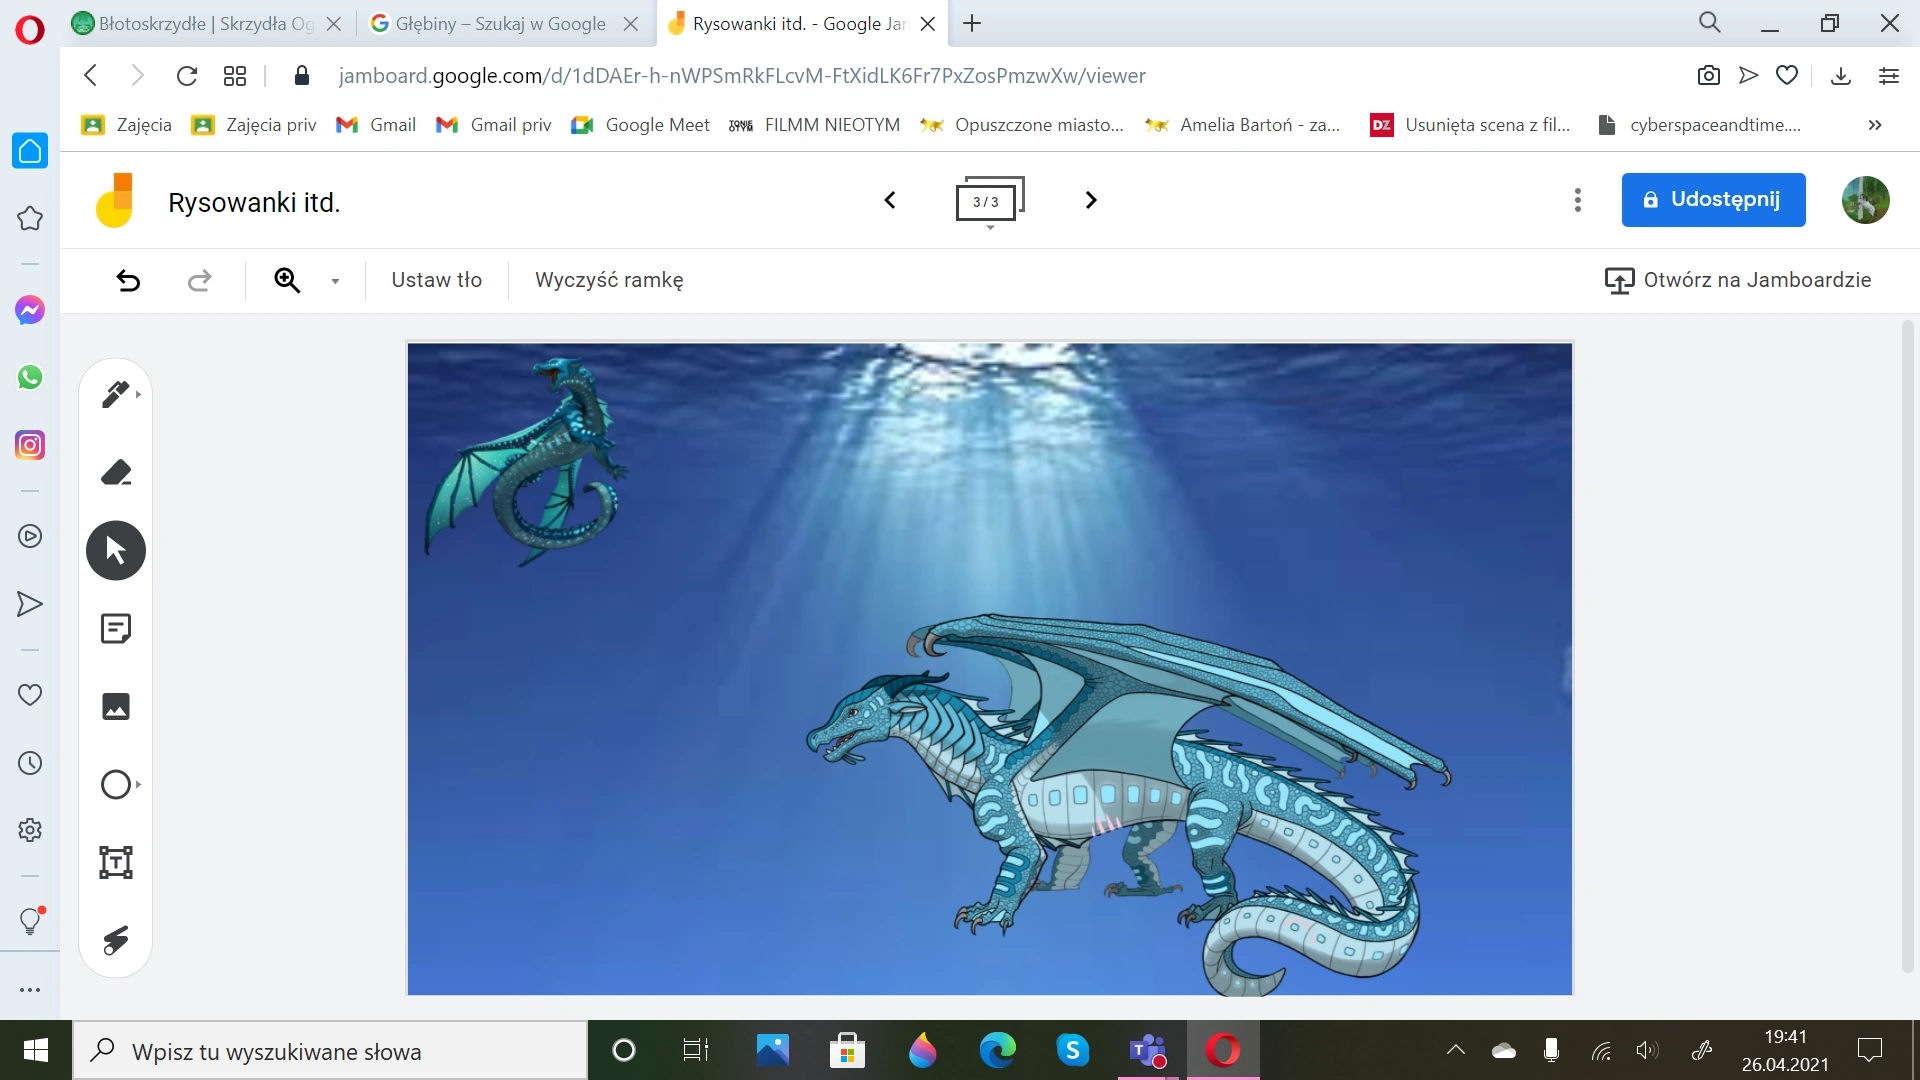Viewport: 1920px width, 1080px height.
Task: Select the Pen drawing tool
Action: (x=115, y=394)
